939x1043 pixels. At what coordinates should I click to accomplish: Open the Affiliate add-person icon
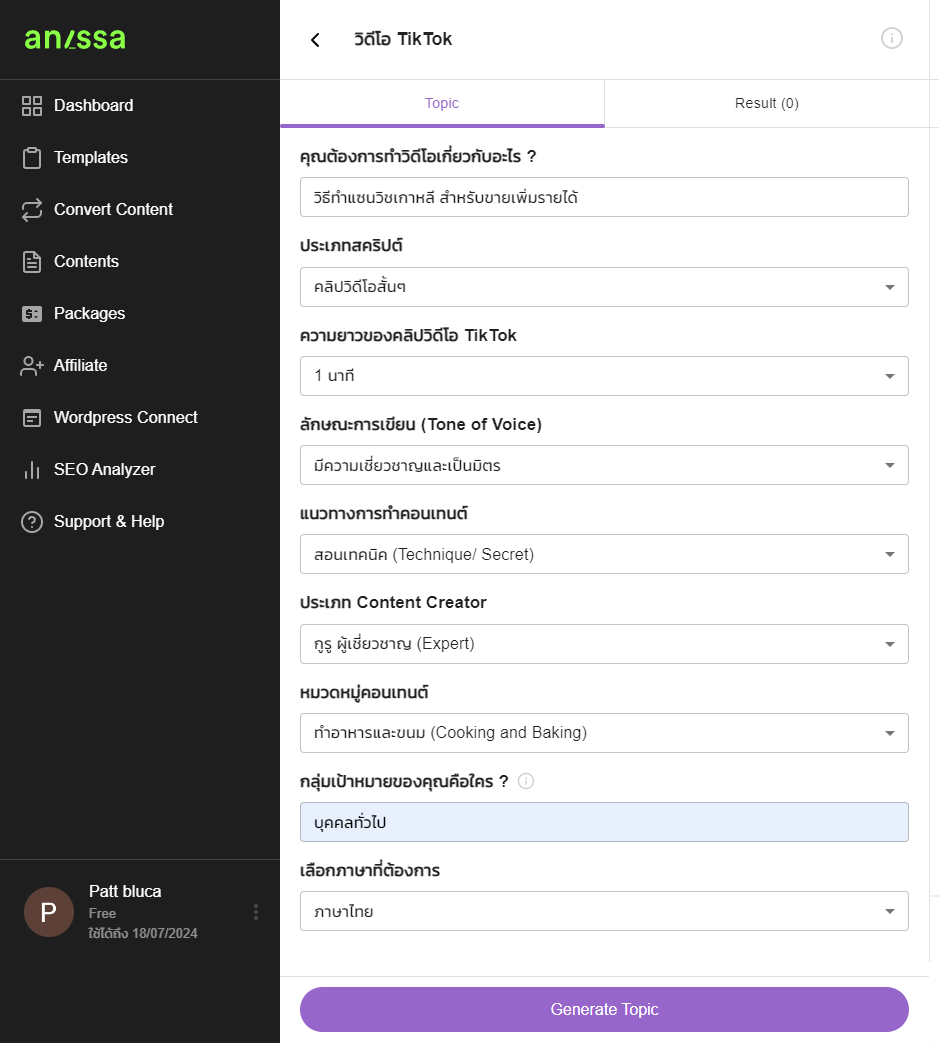coord(32,366)
